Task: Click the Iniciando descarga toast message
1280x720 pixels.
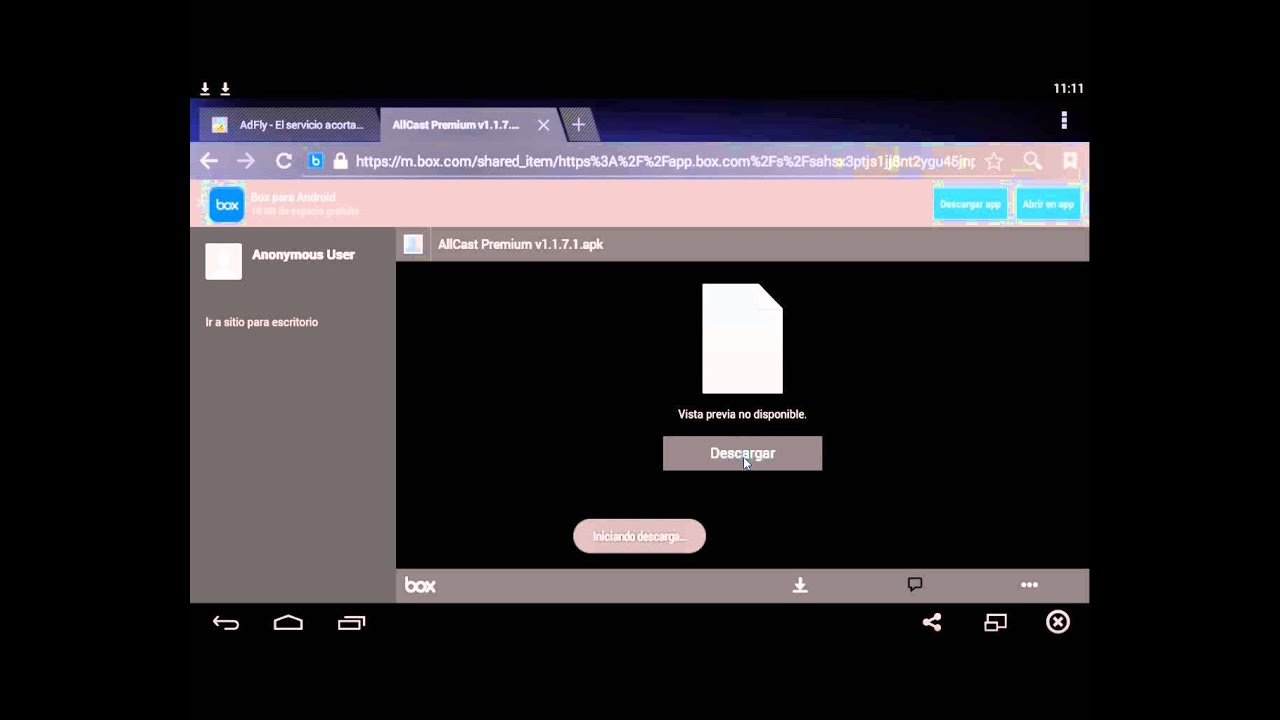Action: [639, 536]
